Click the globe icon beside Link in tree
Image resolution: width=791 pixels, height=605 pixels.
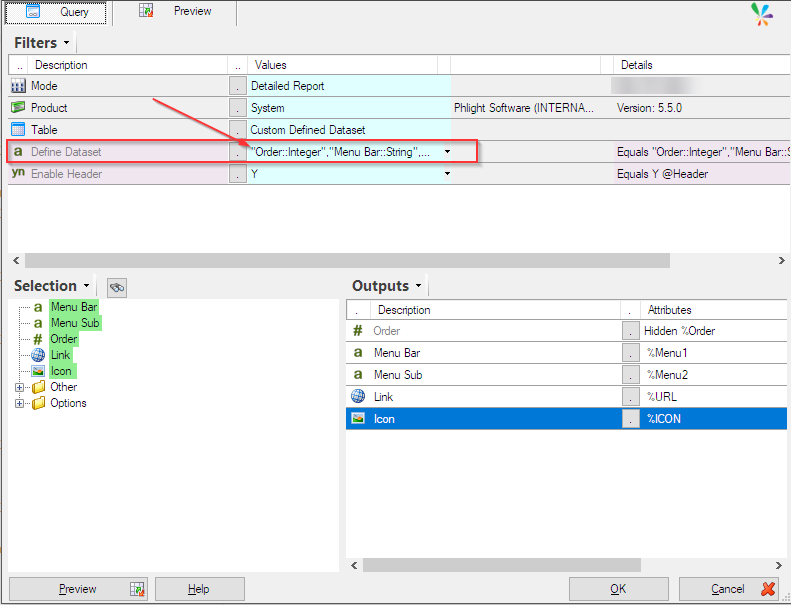point(38,355)
